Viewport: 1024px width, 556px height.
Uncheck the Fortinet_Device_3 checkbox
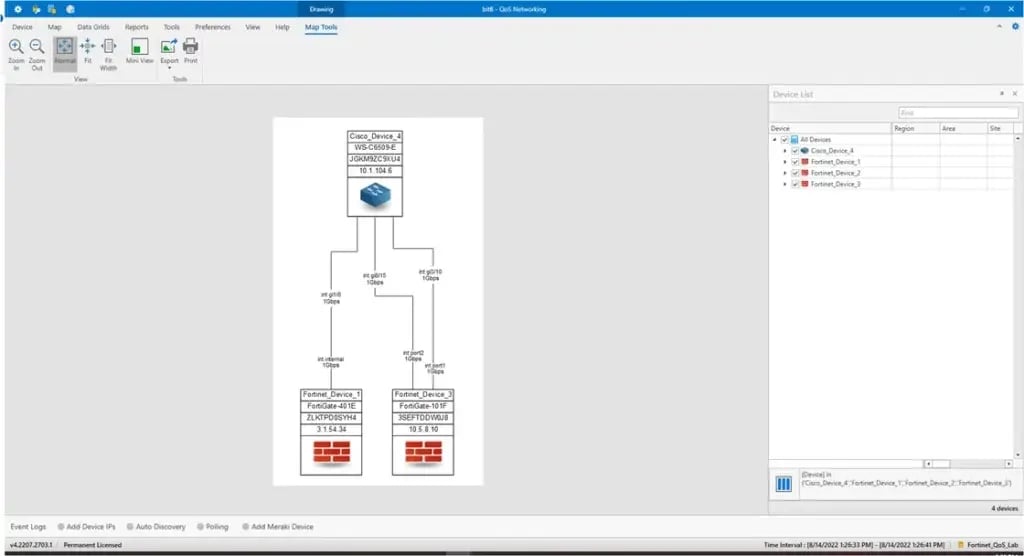point(795,184)
